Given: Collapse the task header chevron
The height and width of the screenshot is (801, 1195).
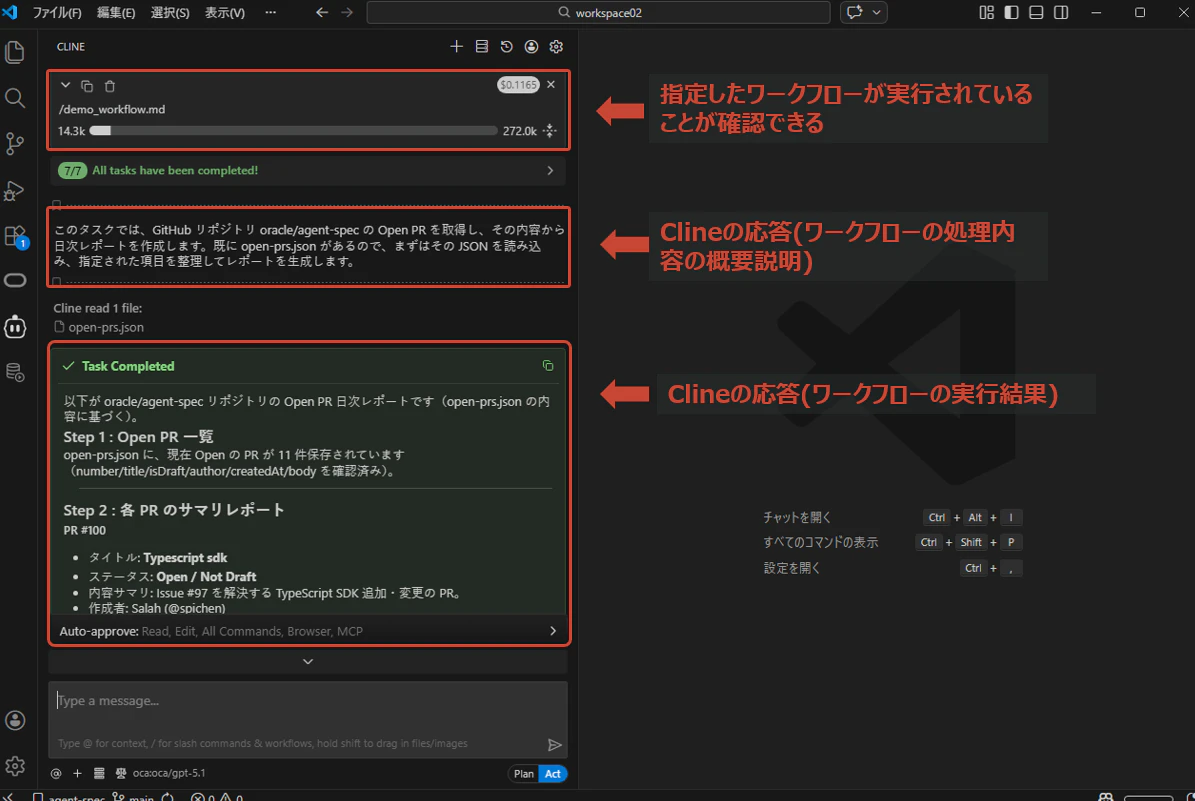Looking at the screenshot, I should [x=66, y=85].
